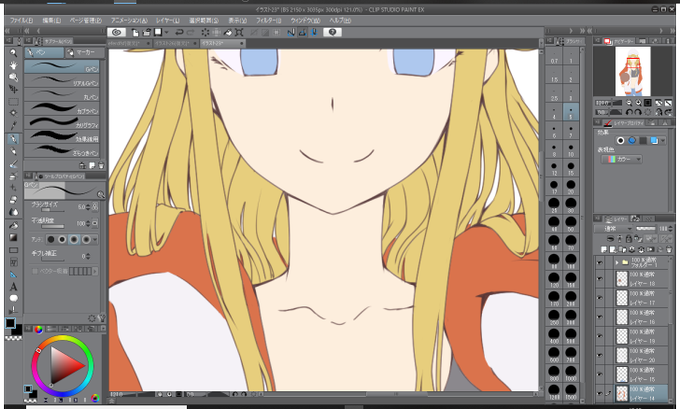The height and width of the screenshot is (409, 680).
Task: Select the Gペン sub tool
Action: point(62,66)
